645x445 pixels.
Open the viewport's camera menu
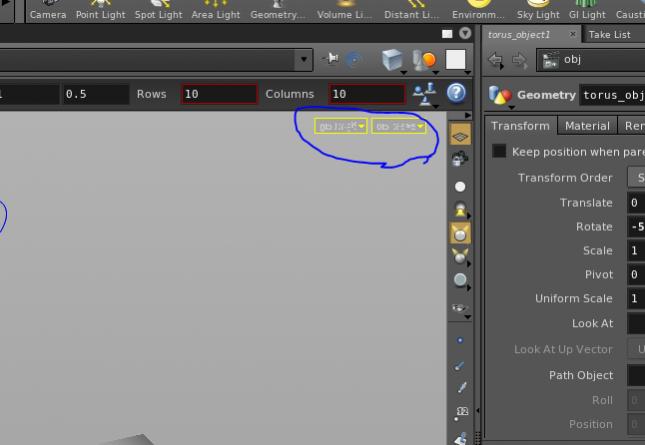pyautogui.click(x=398, y=126)
